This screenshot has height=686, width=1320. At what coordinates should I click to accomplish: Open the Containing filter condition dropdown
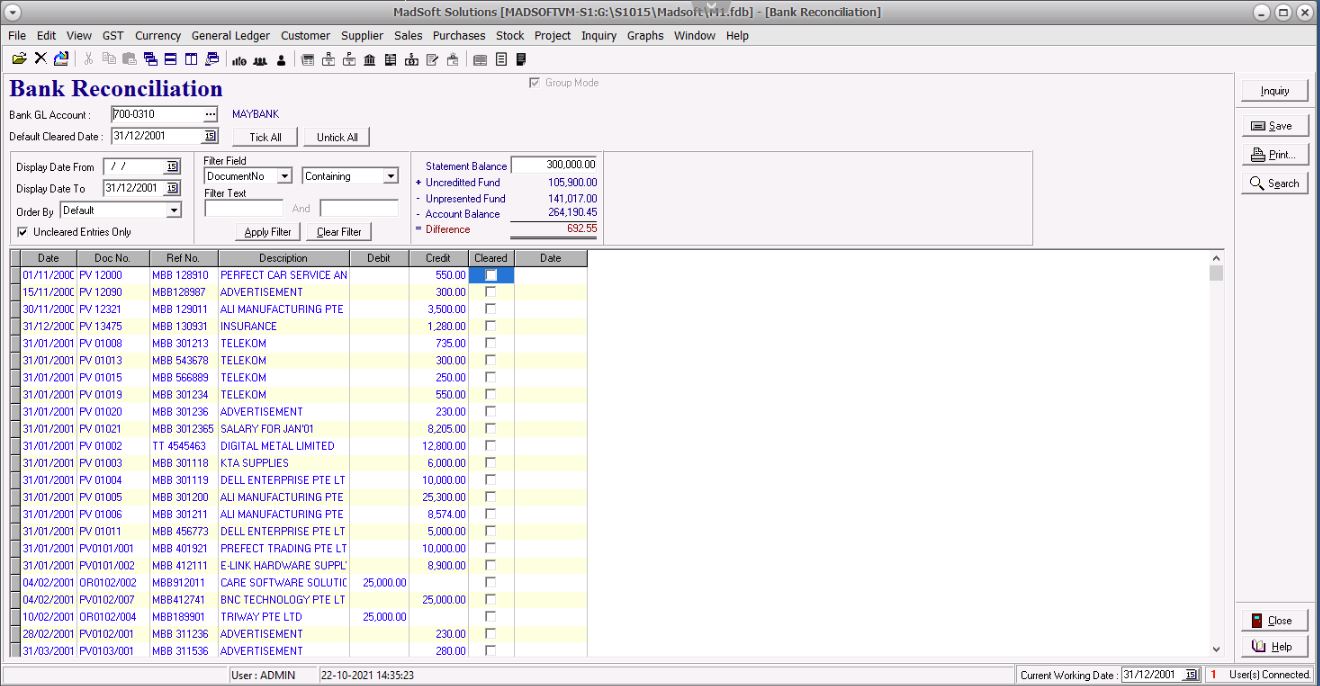pyautogui.click(x=391, y=176)
